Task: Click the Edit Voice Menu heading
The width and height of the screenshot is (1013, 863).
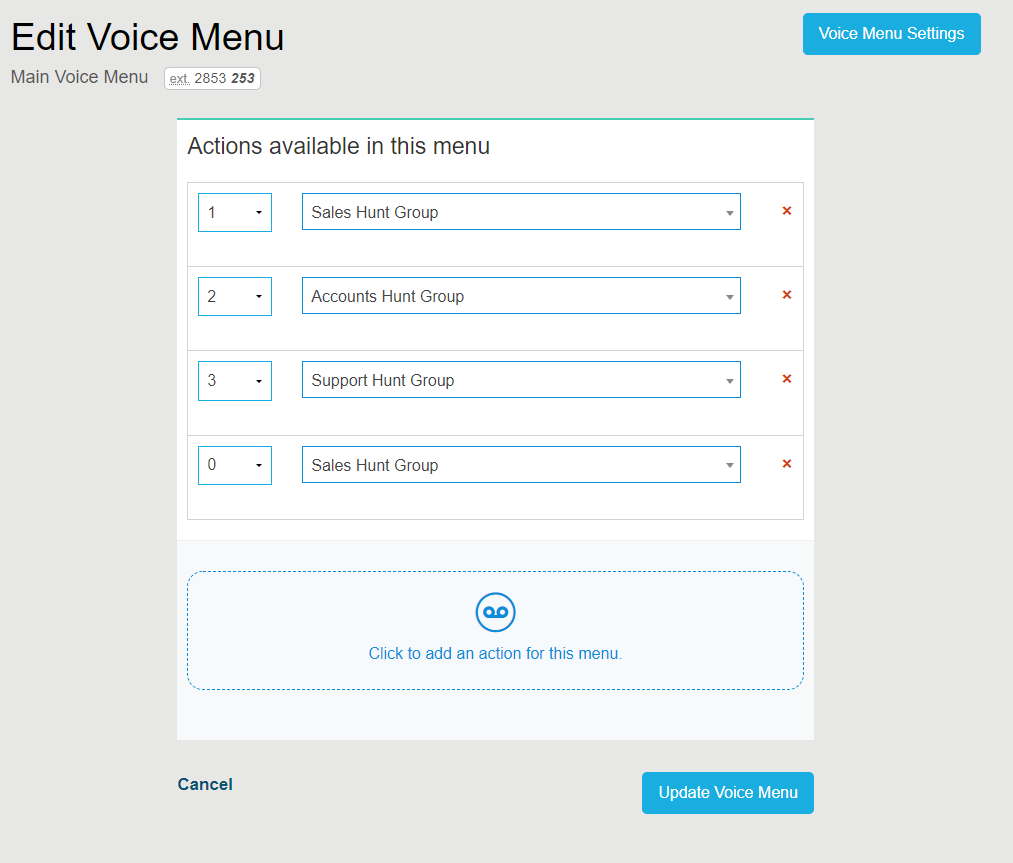Action: click(x=146, y=36)
